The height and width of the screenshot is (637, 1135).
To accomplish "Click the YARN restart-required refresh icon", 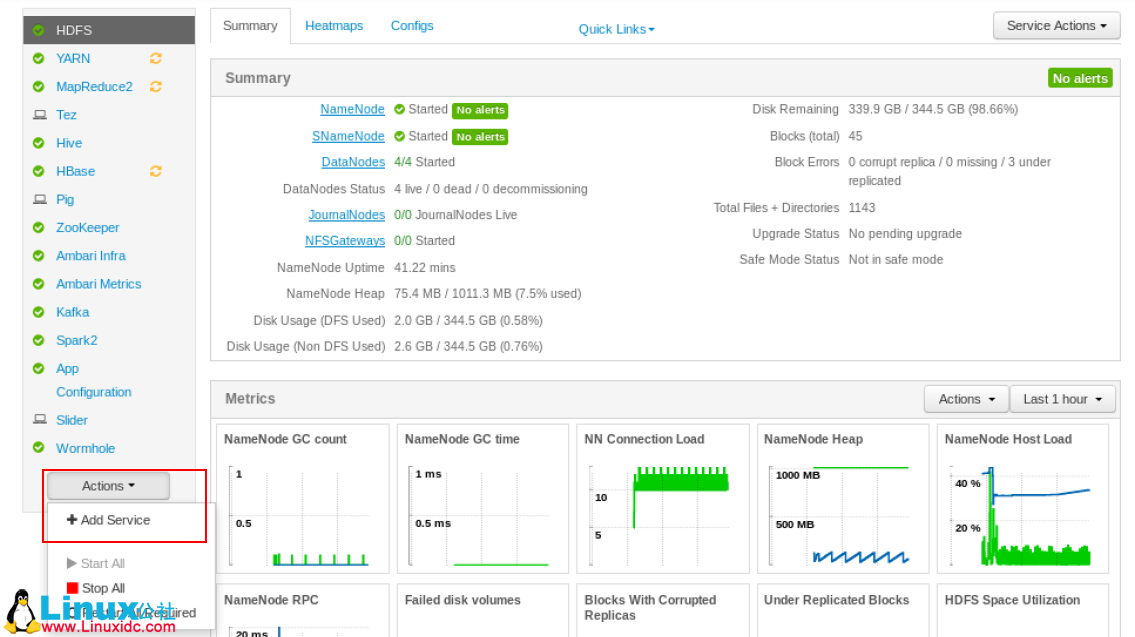I will point(155,59).
